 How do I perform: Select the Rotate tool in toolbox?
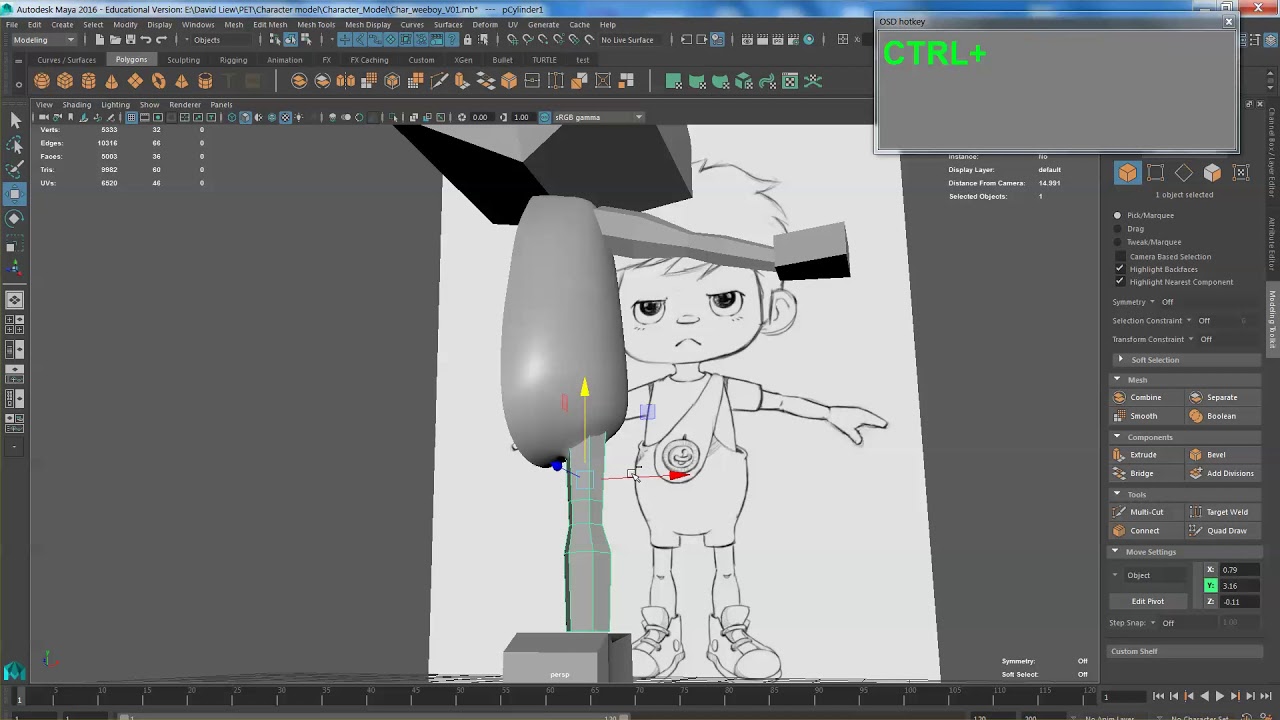(x=15, y=218)
